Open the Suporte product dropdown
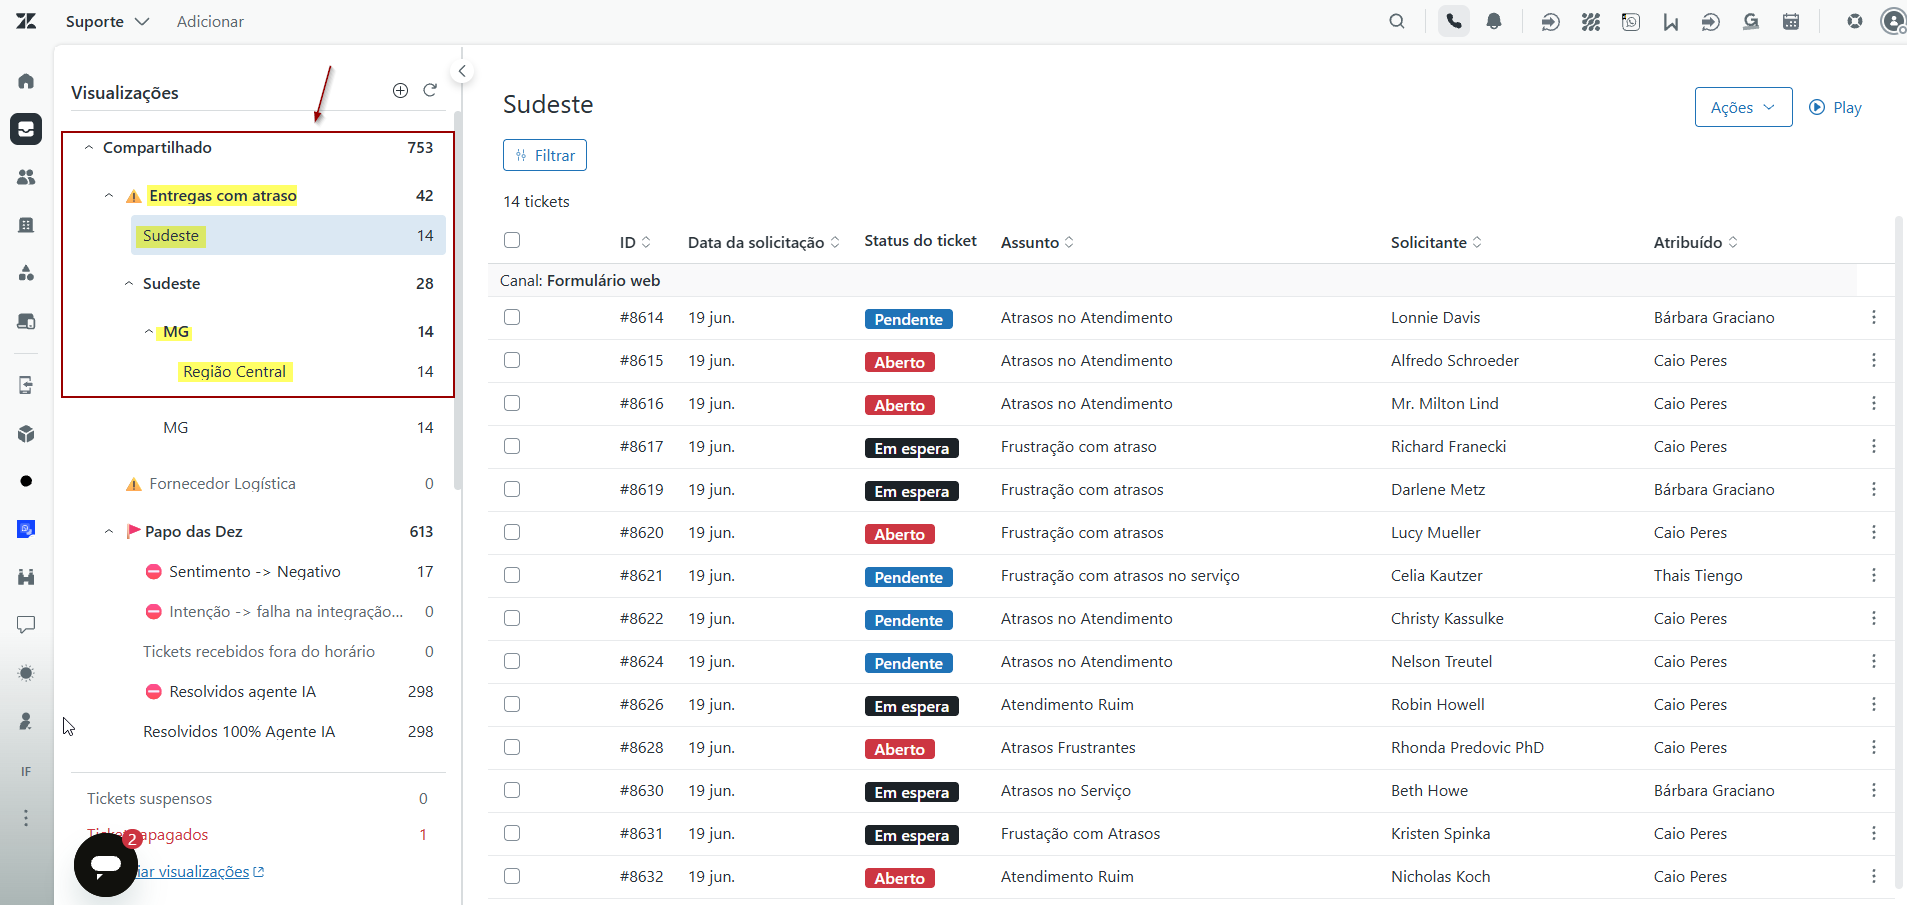The width and height of the screenshot is (1907, 905). pos(107,21)
